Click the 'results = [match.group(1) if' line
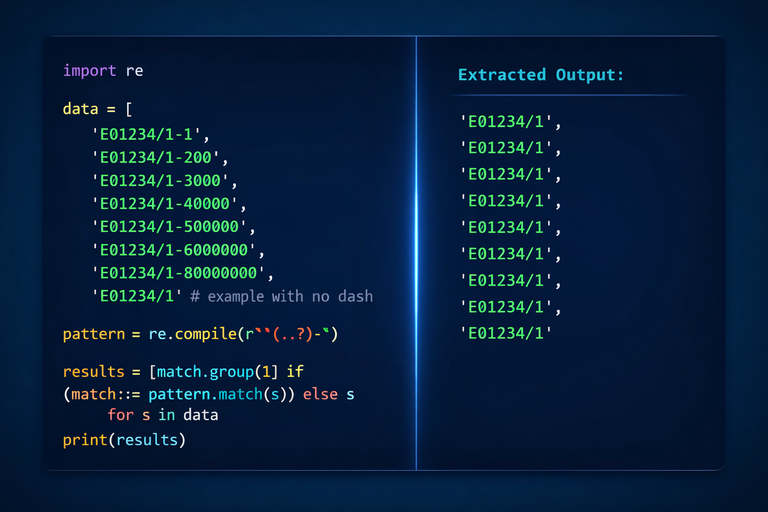Screen dimensions: 768x512 (183, 372)
